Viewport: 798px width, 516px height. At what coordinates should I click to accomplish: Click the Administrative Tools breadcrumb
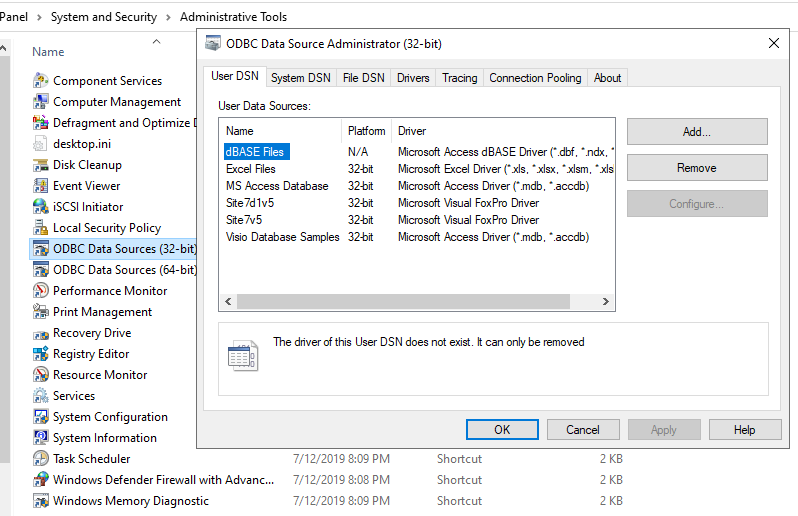233,17
